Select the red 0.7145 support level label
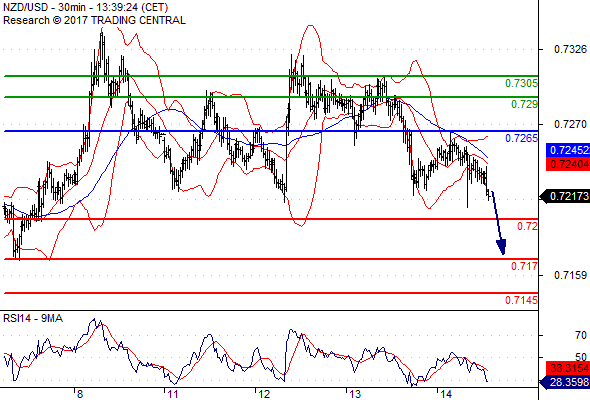 (x=521, y=300)
